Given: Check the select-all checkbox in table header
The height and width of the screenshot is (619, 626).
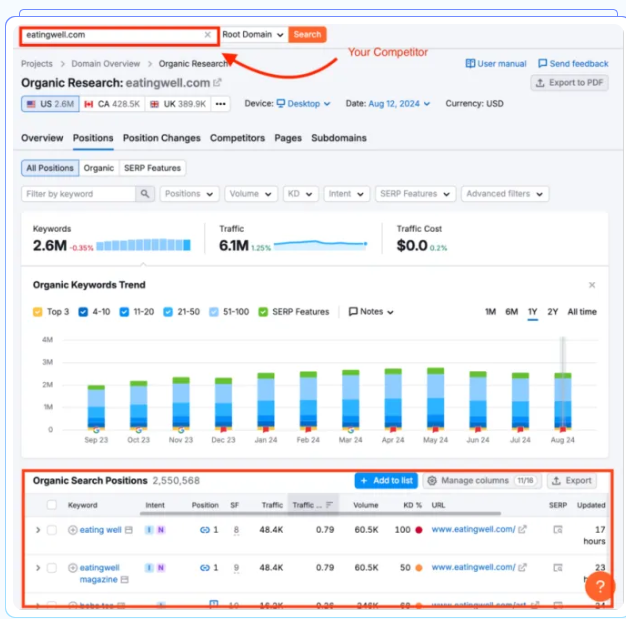Looking at the screenshot, I should [x=52, y=505].
